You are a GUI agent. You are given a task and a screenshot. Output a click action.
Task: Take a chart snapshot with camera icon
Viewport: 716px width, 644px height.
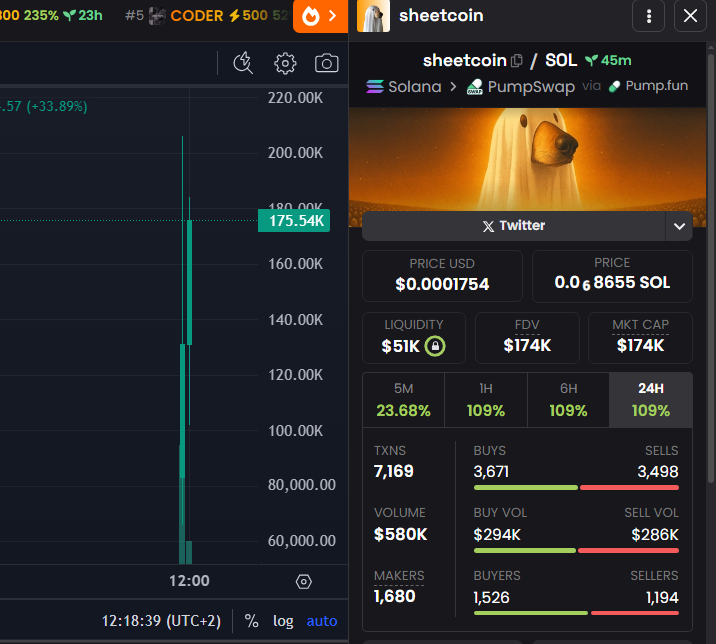[326, 63]
